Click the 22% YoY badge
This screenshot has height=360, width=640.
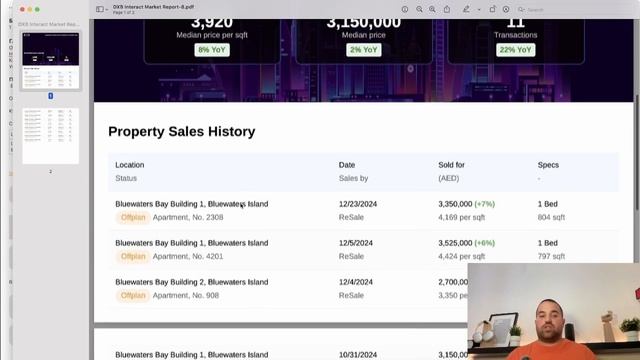click(516, 50)
